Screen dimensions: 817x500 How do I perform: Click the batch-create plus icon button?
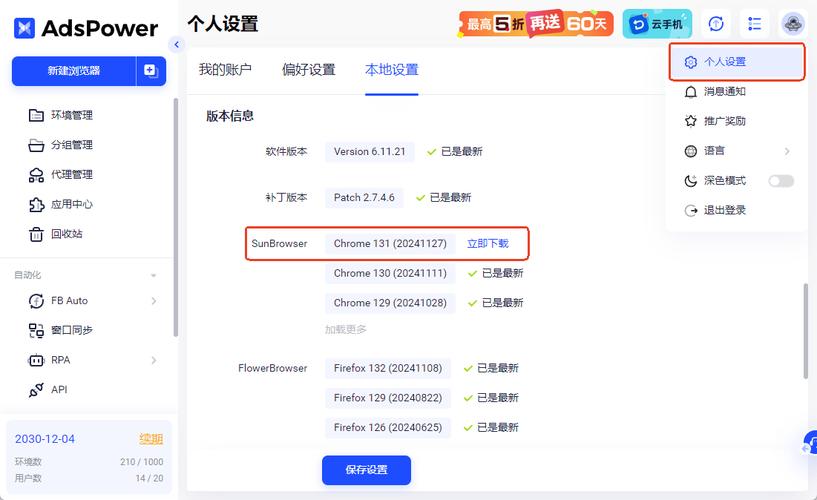click(x=151, y=71)
